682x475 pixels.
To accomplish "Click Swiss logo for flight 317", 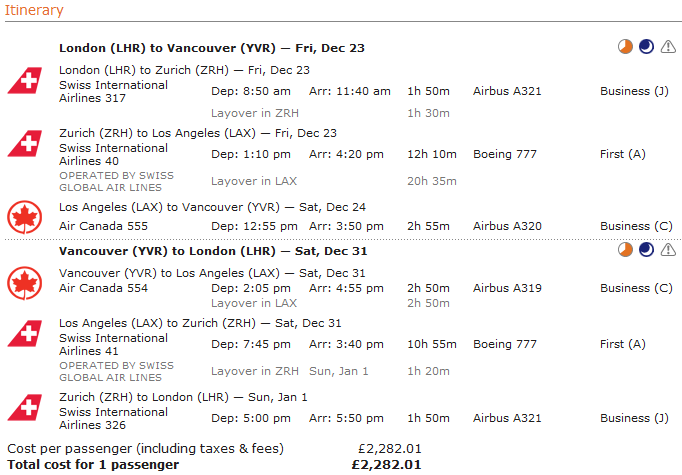I will (23, 81).
